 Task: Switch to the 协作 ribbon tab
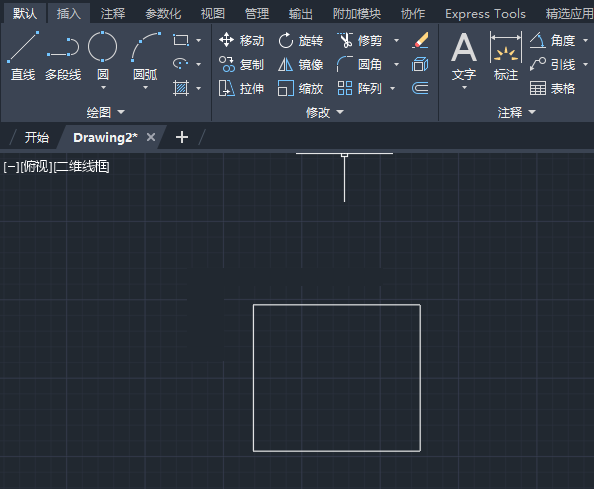pos(413,14)
